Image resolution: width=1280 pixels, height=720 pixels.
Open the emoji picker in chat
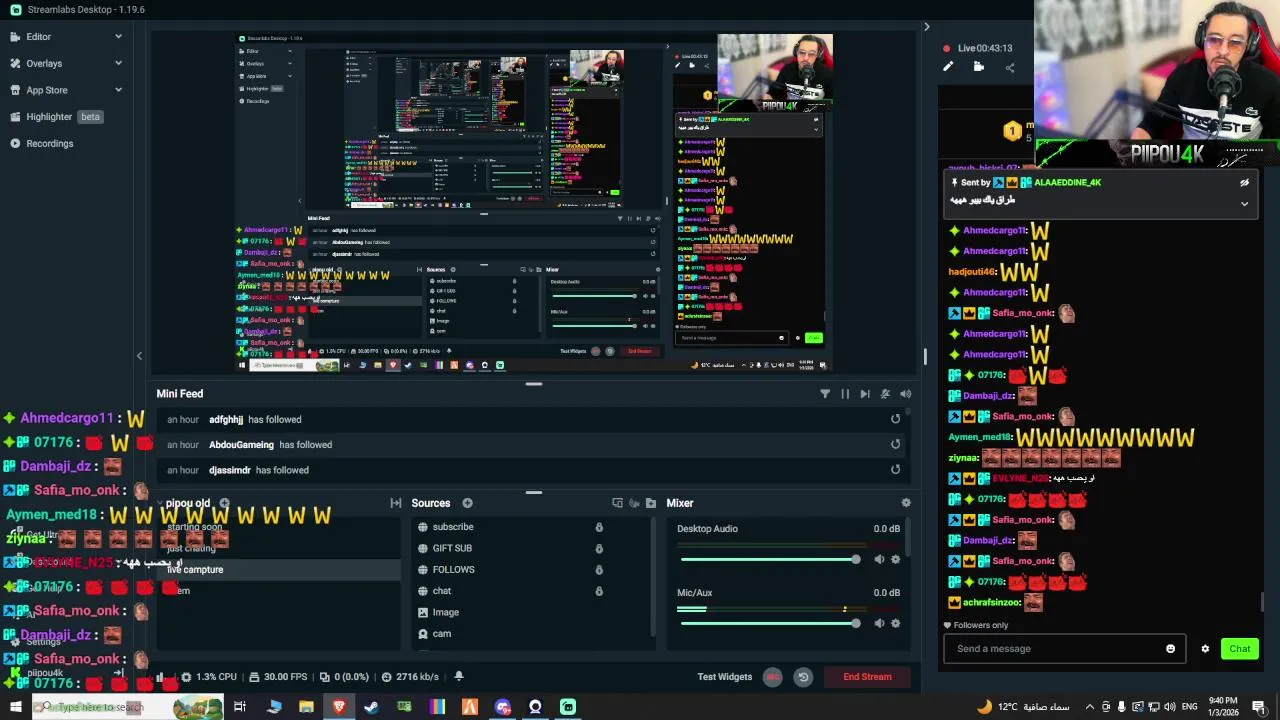coord(1171,649)
